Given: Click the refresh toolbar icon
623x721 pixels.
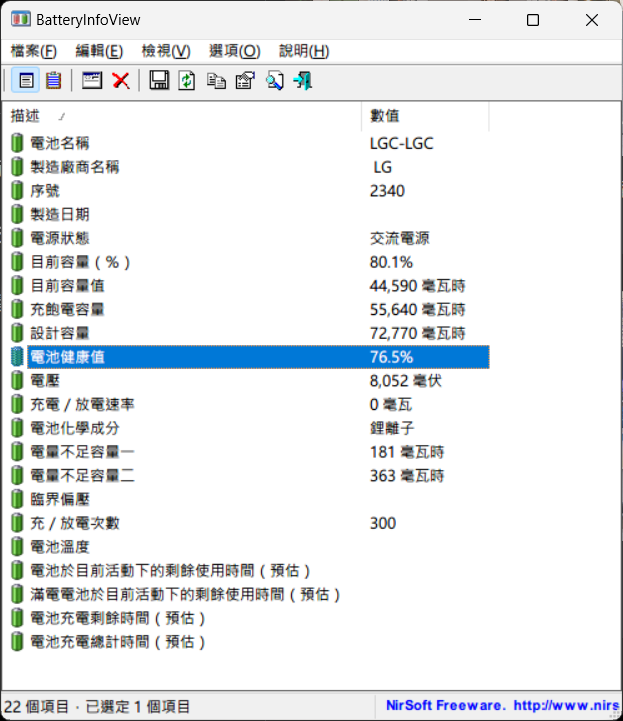Looking at the screenshot, I should (x=187, y=80).
